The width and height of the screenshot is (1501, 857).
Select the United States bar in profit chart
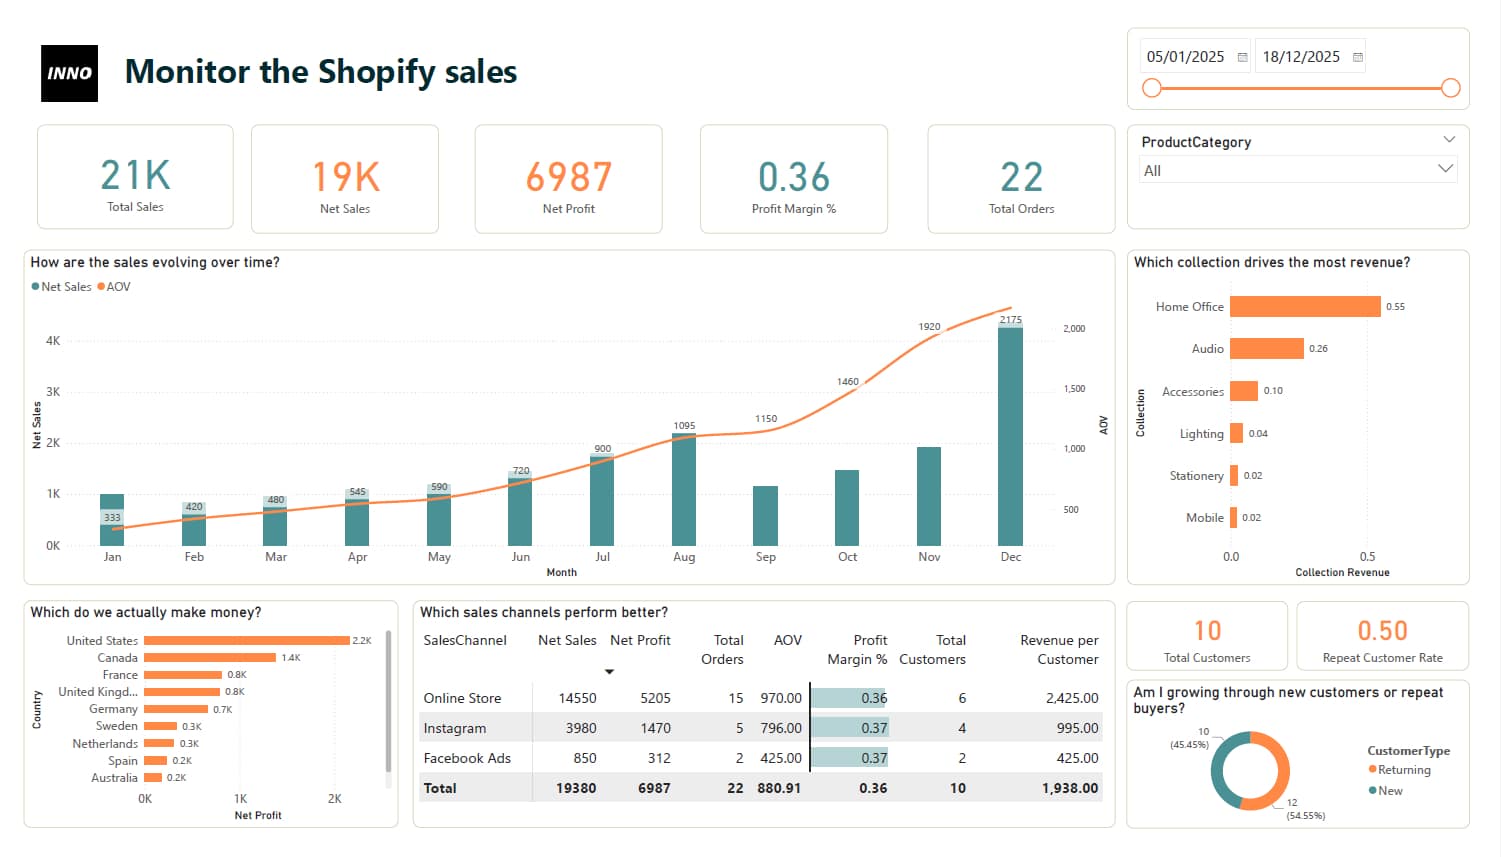[x=245, y=640]
